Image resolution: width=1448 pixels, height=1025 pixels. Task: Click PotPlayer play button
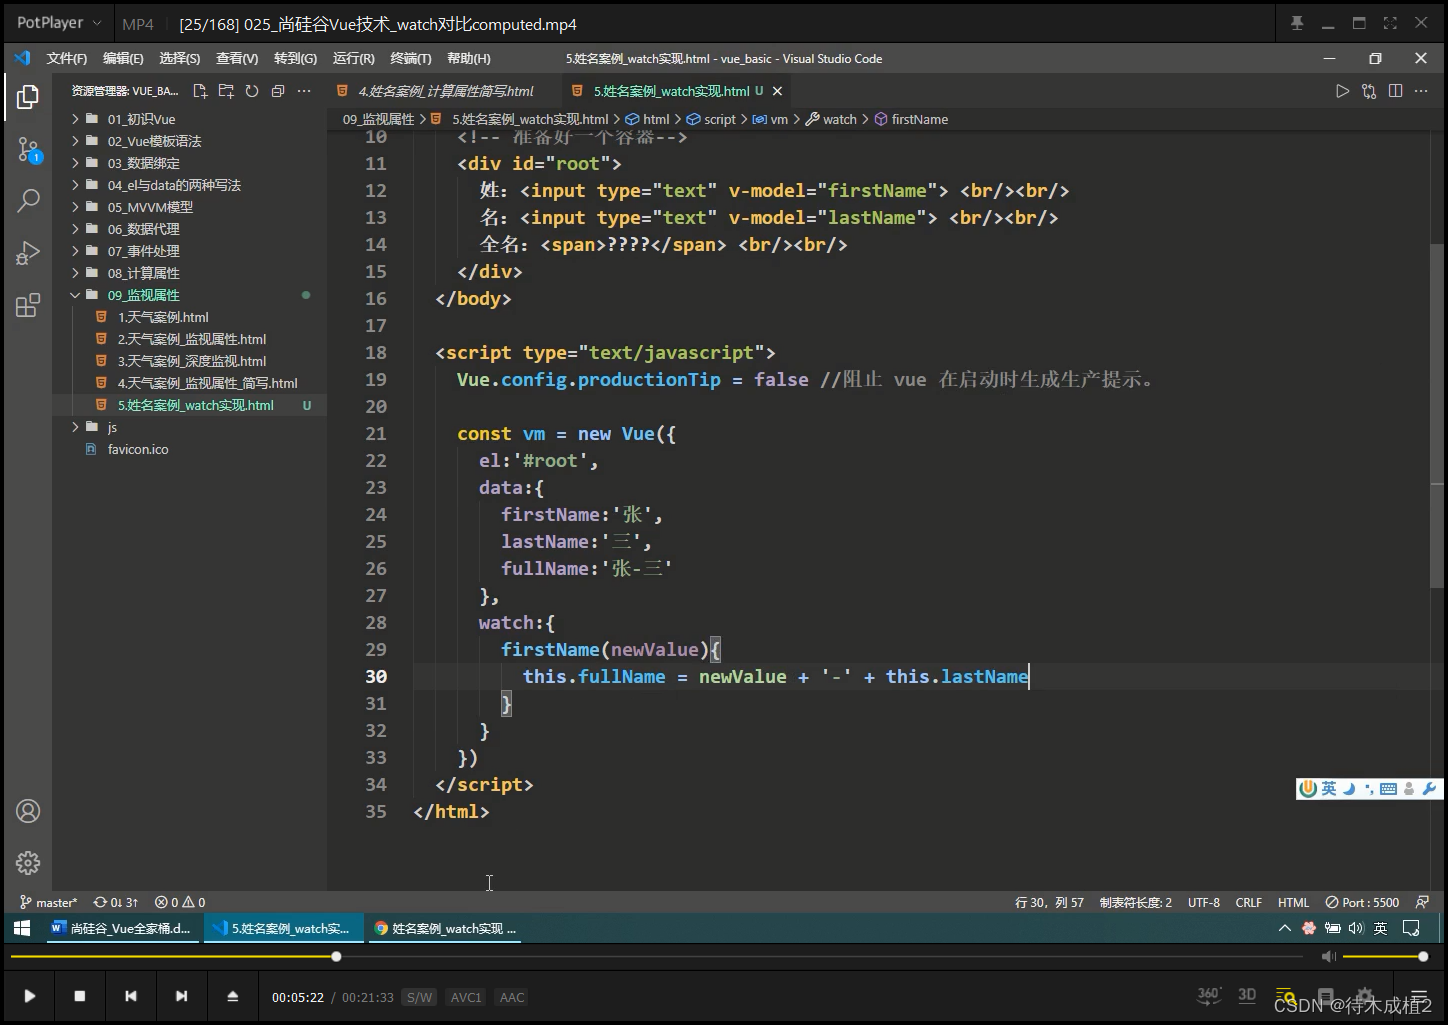click(x=29, y=996)
